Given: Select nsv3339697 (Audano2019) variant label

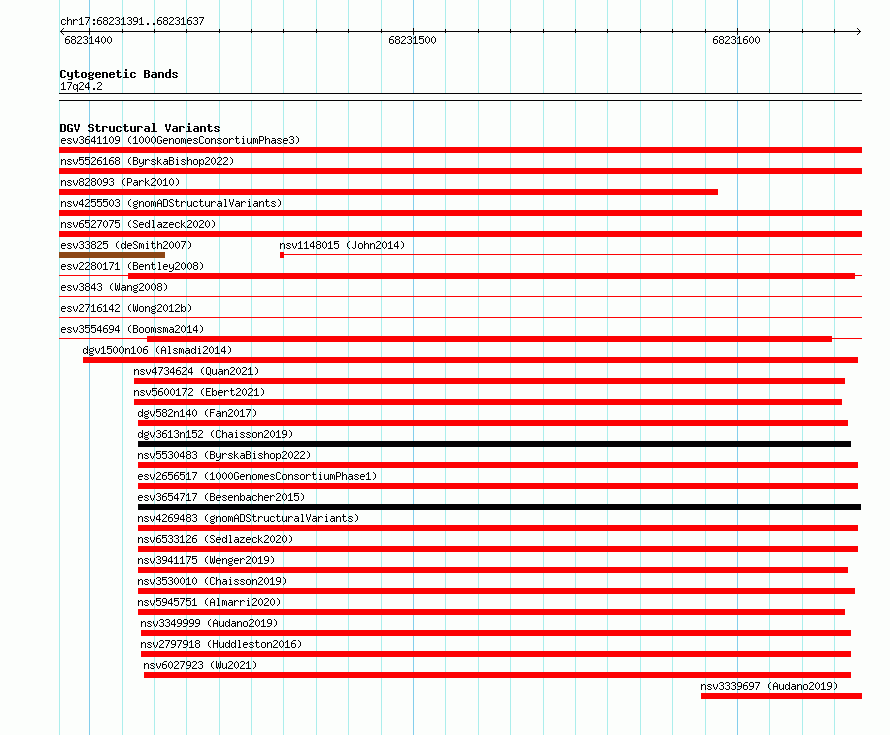Looking at the screenshot, I should pyautogui.click(x=769, y=686).
